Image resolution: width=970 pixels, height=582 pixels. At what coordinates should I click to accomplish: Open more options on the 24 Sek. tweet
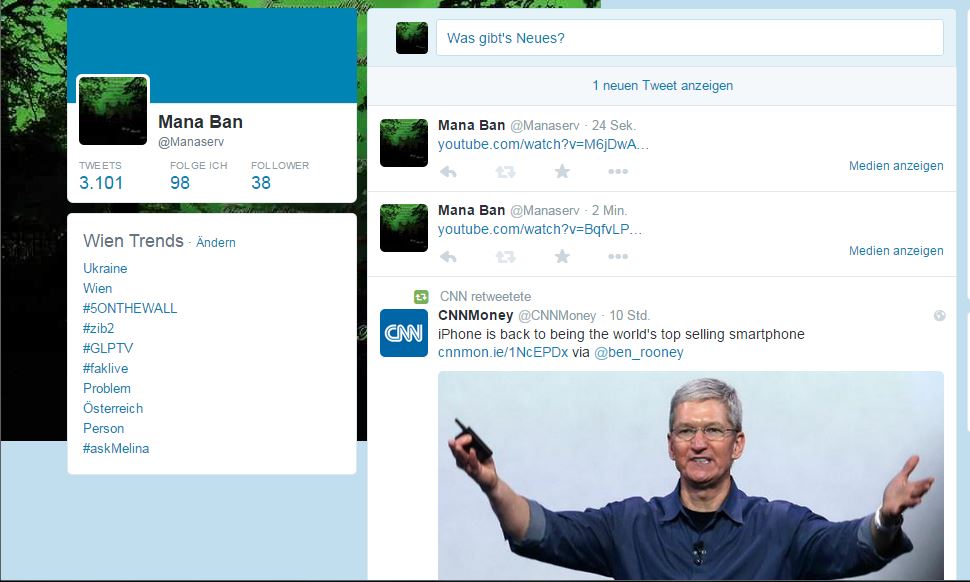coord(618,171)
